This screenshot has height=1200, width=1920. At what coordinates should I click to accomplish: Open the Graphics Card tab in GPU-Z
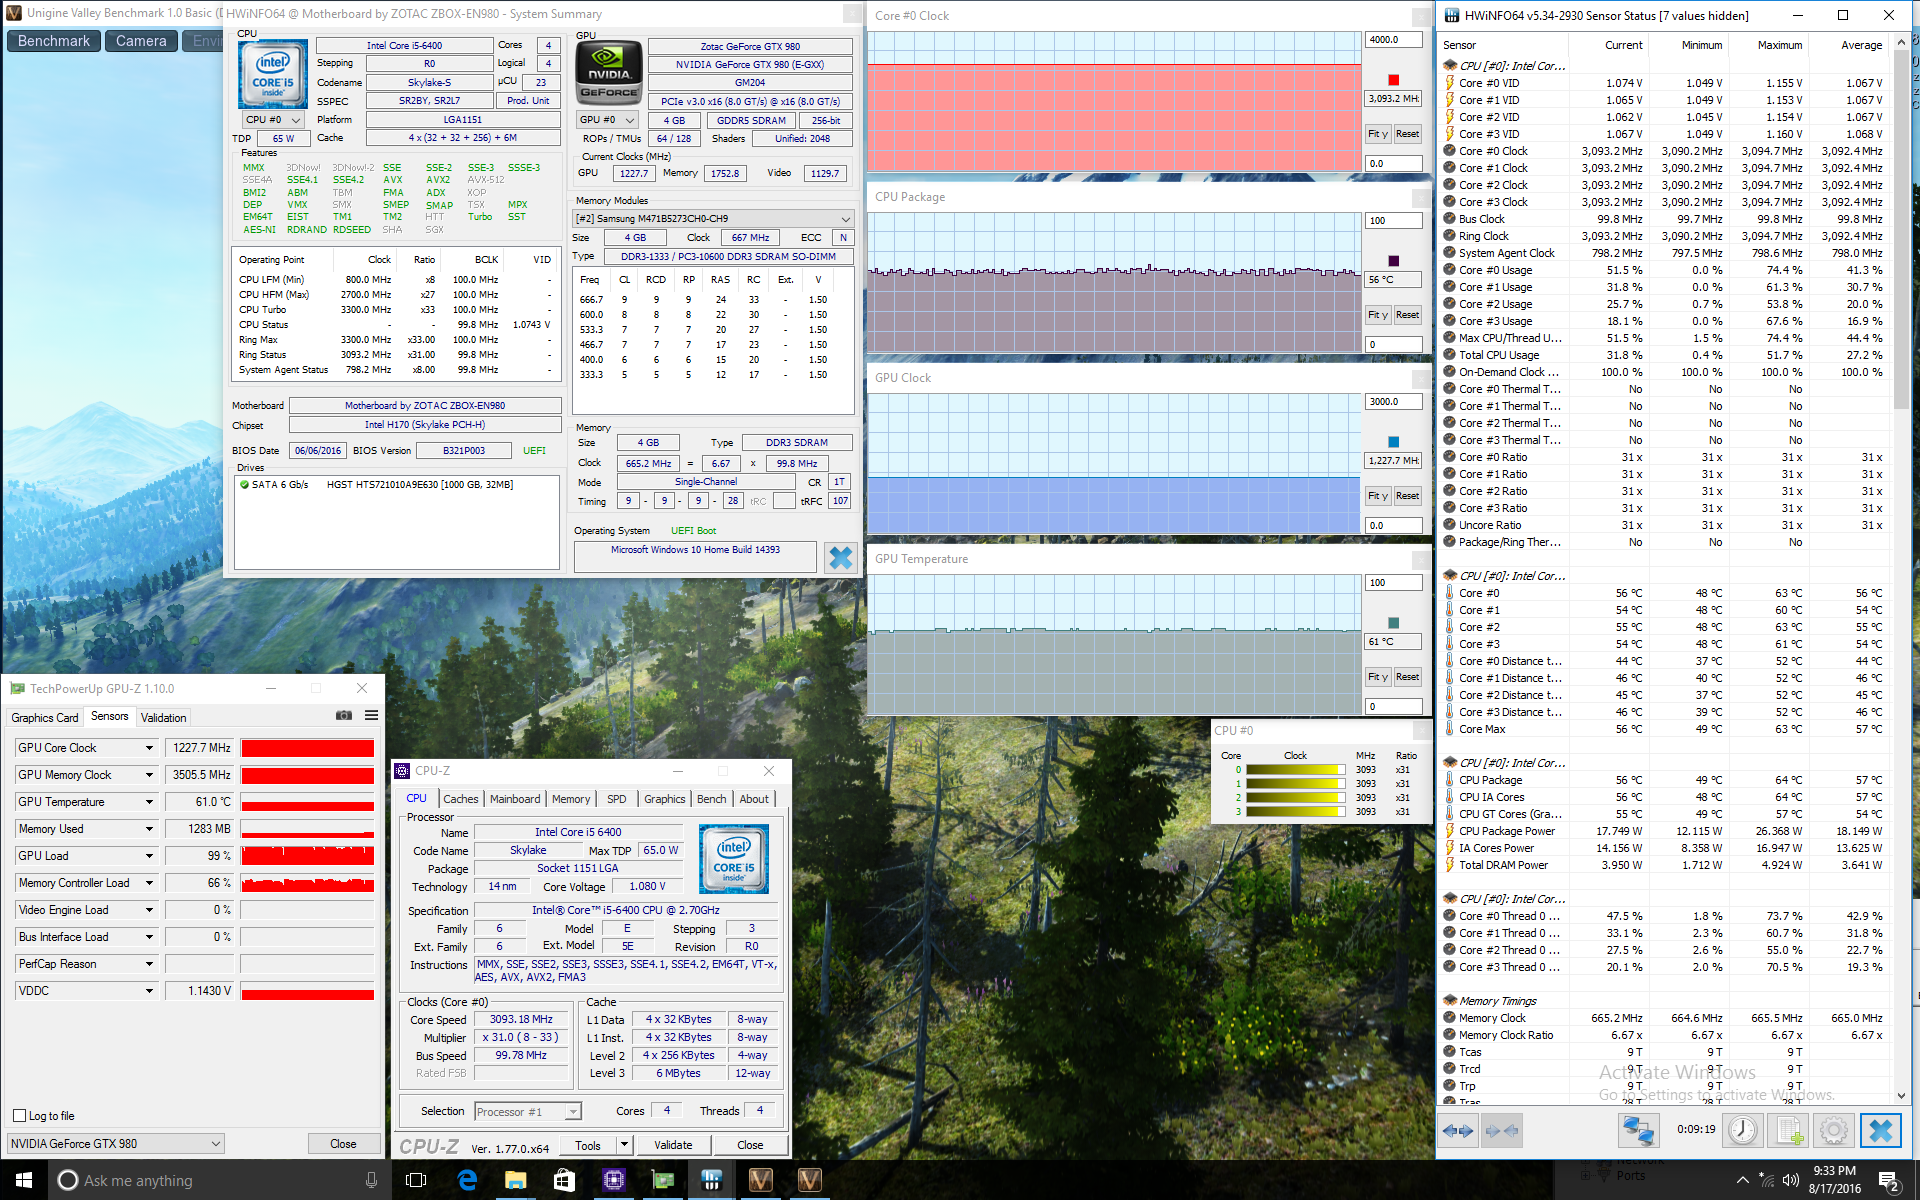44,718
